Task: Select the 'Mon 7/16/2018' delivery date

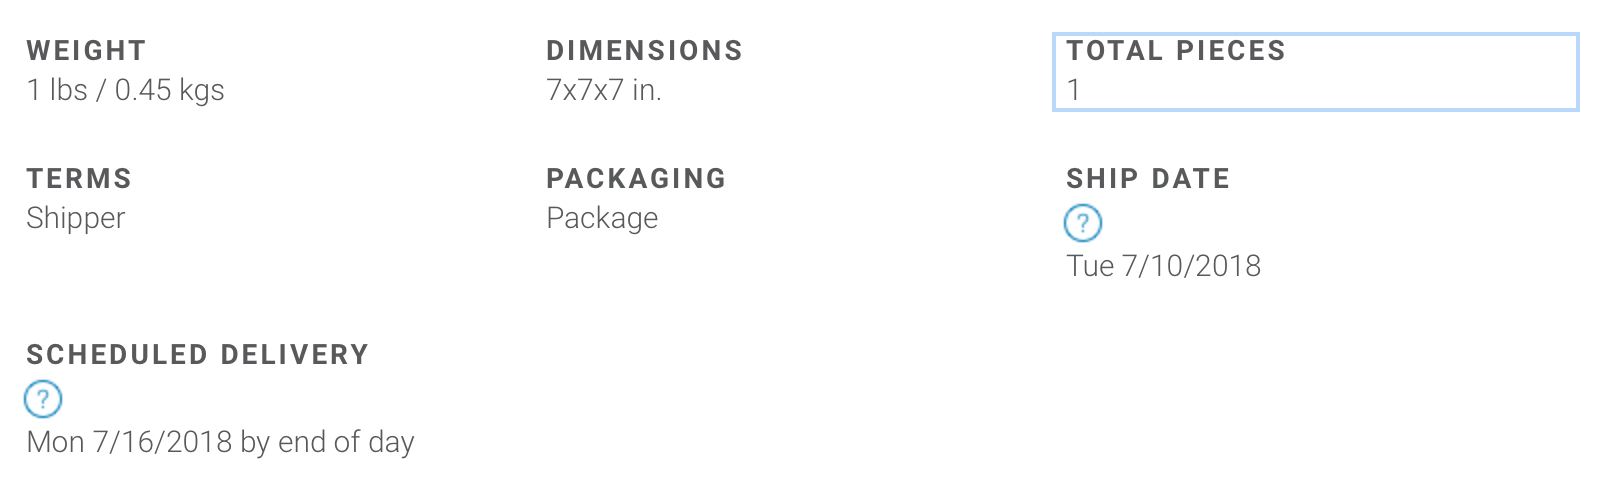Action: click(x=130, y=442)
